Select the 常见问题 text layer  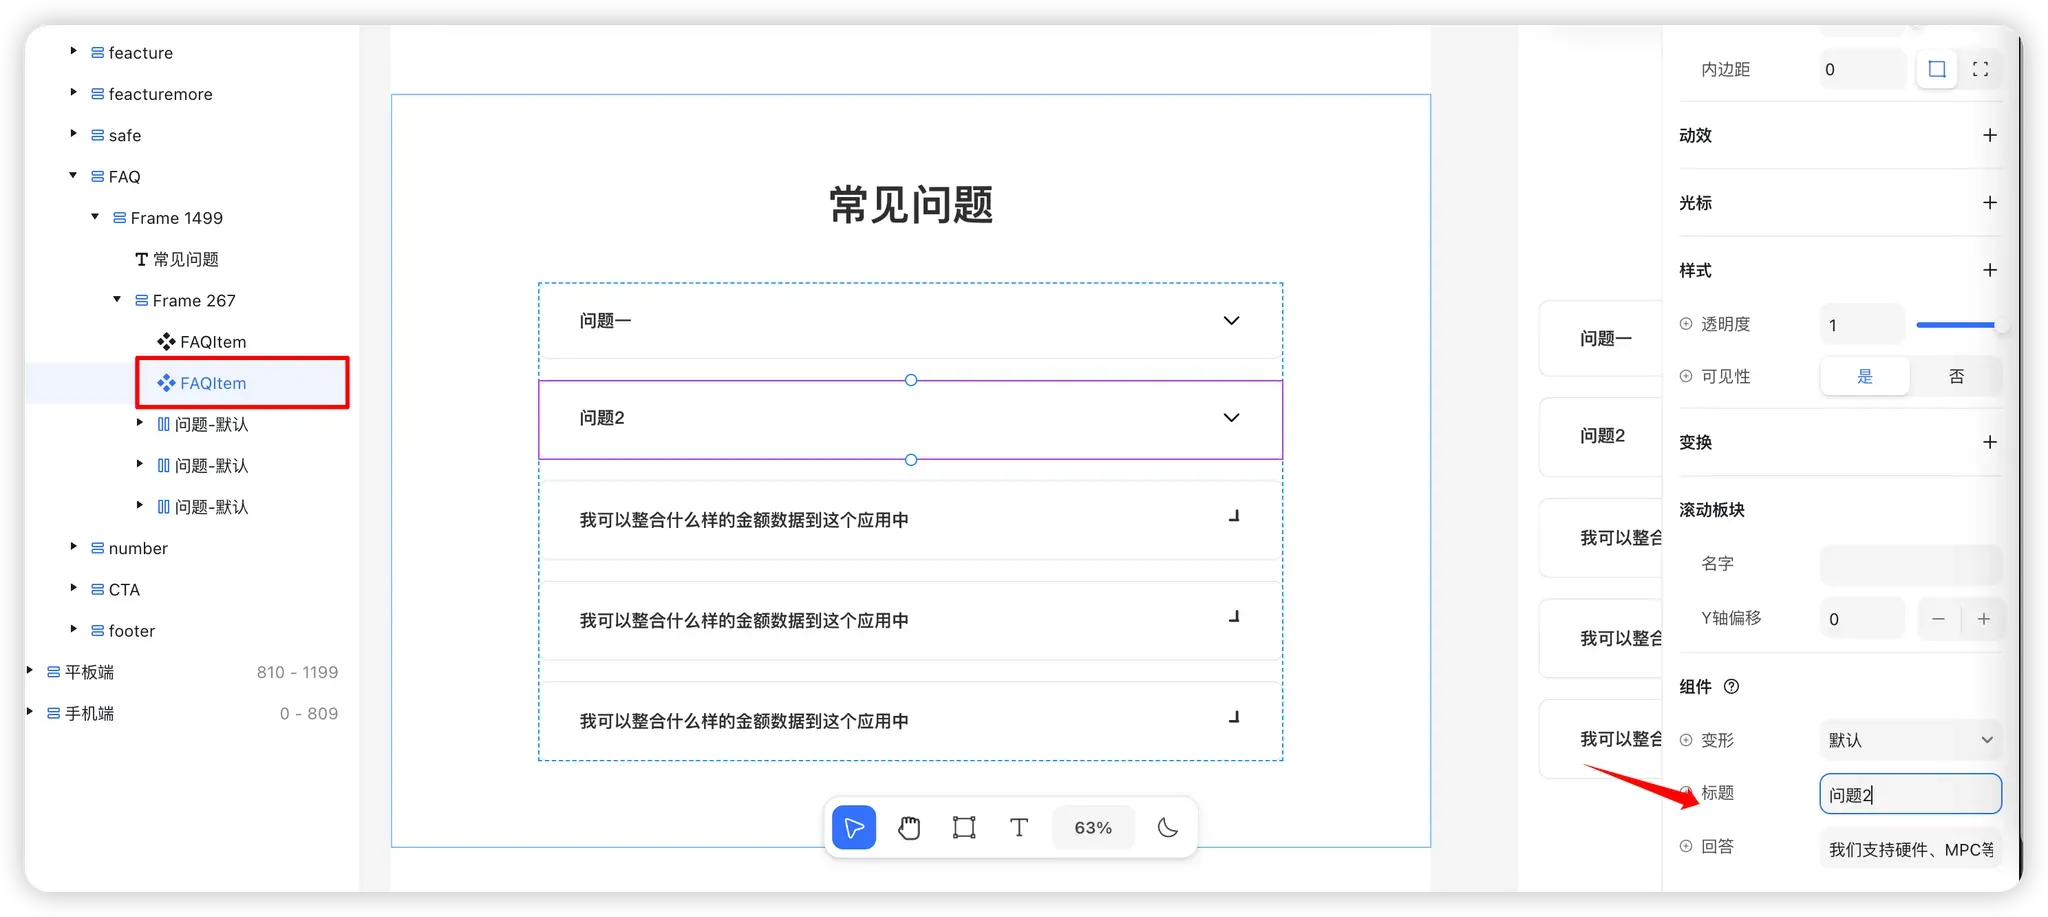(185, 259)
